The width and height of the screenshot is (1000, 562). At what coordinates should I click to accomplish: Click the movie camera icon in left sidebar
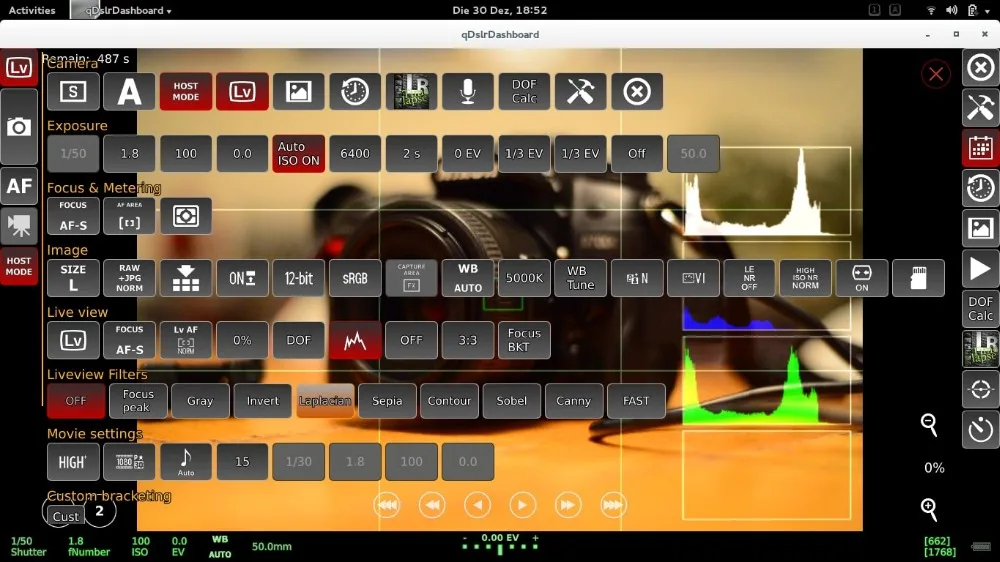19,225
